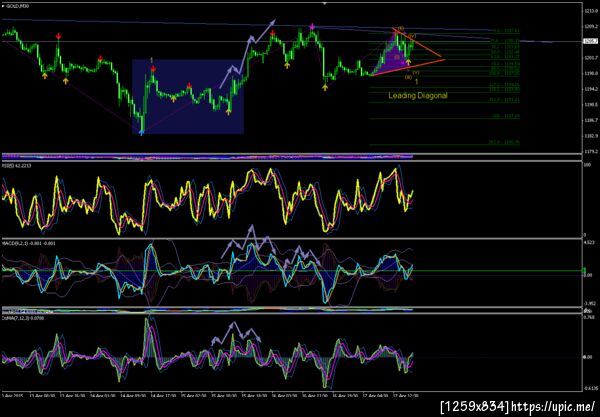600x417 pixels.
Task: Click the 1213.0 price scale label
Action: pyautogui.click(x=589, y=11)
